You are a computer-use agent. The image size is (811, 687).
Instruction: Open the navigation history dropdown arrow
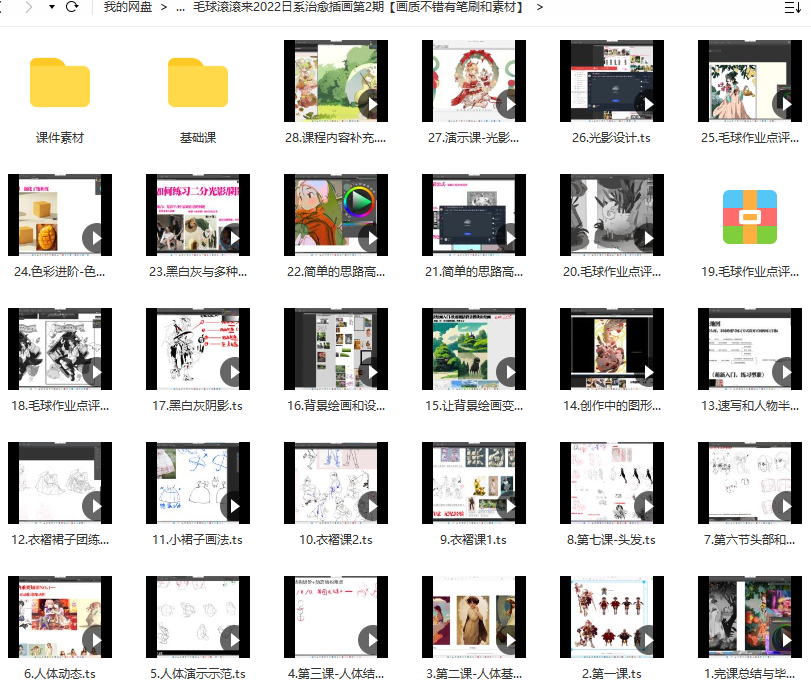pos(50,8)
